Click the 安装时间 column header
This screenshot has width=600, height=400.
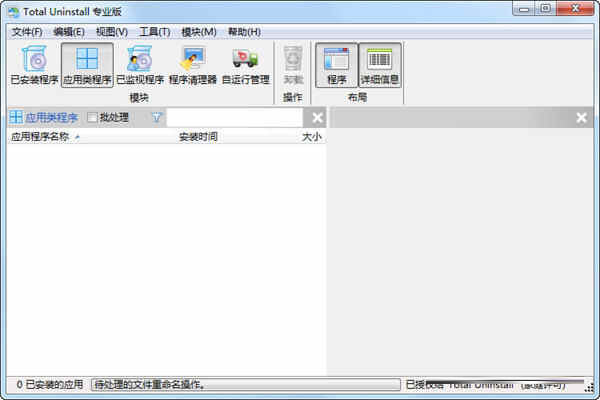coord(198,137)
